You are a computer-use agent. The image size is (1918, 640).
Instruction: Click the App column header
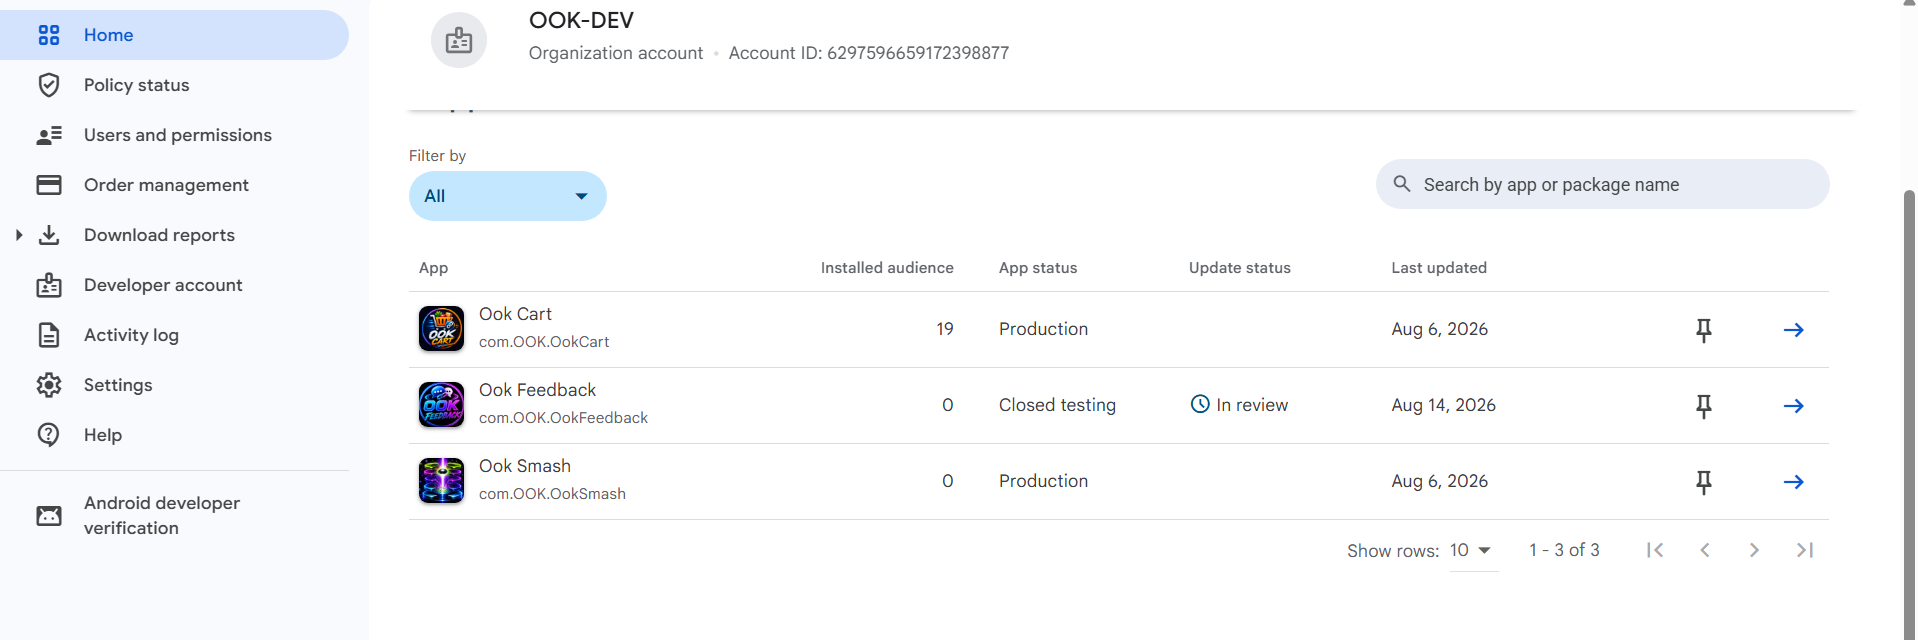pos(433,268)
